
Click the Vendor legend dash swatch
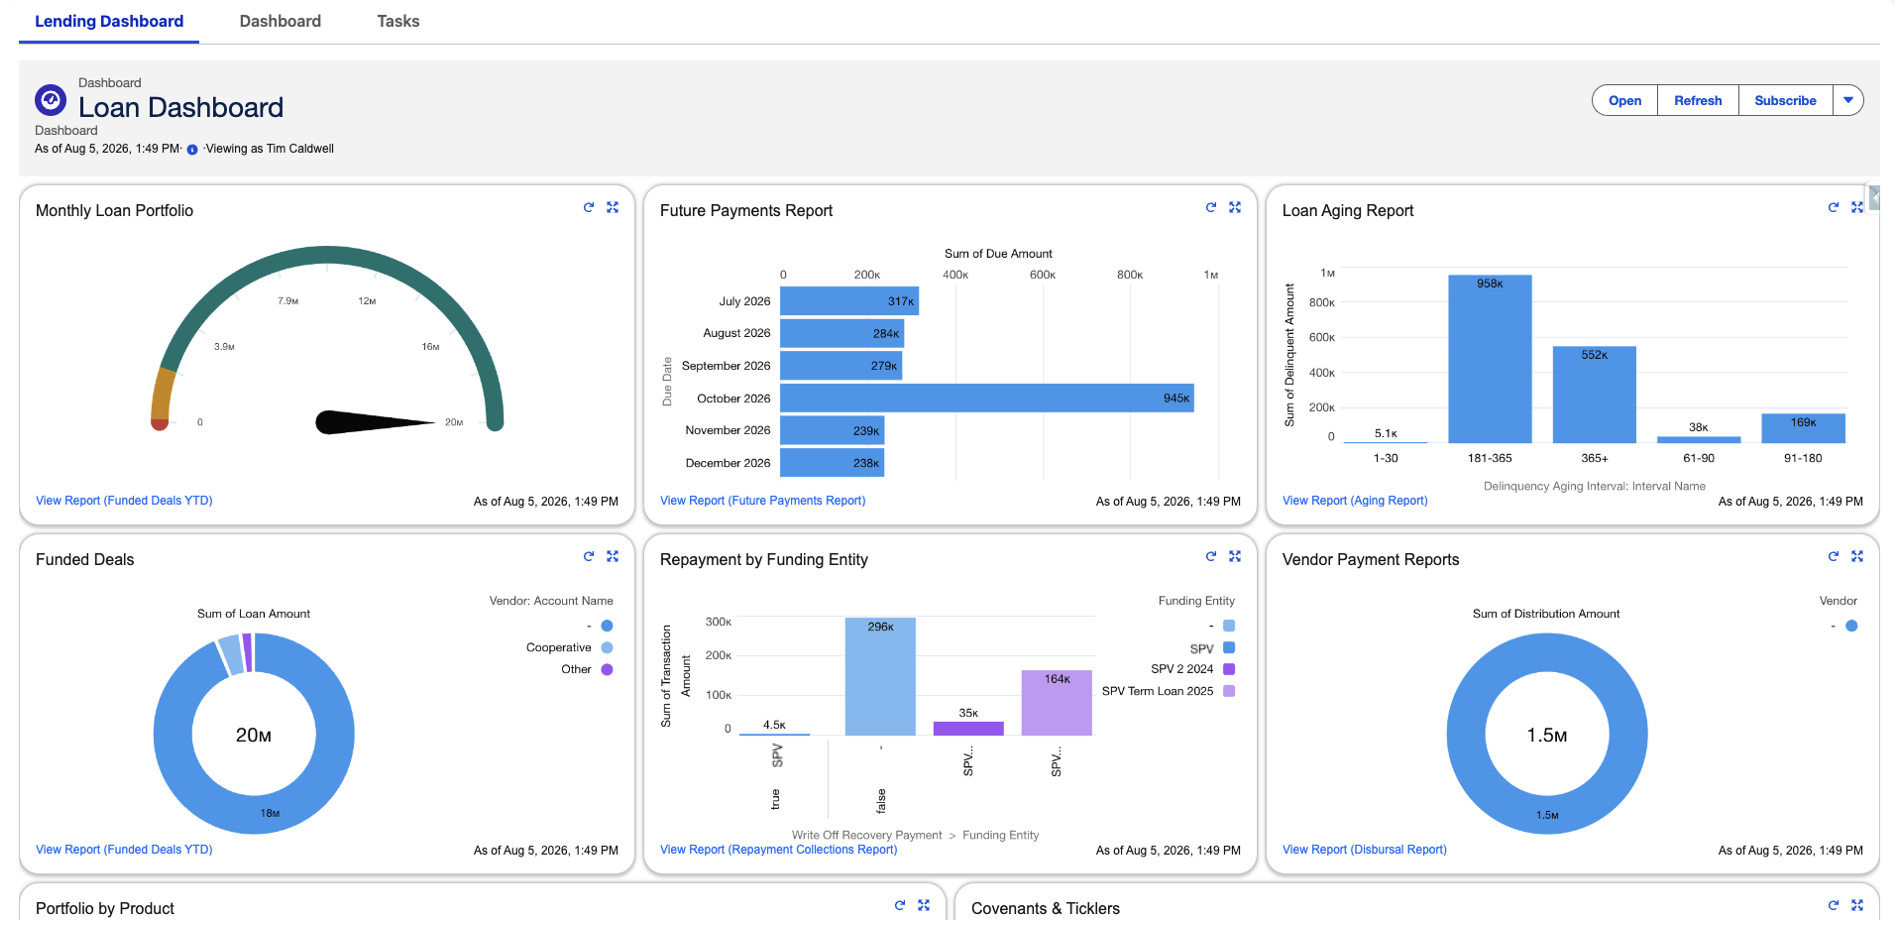(1852, 626)
